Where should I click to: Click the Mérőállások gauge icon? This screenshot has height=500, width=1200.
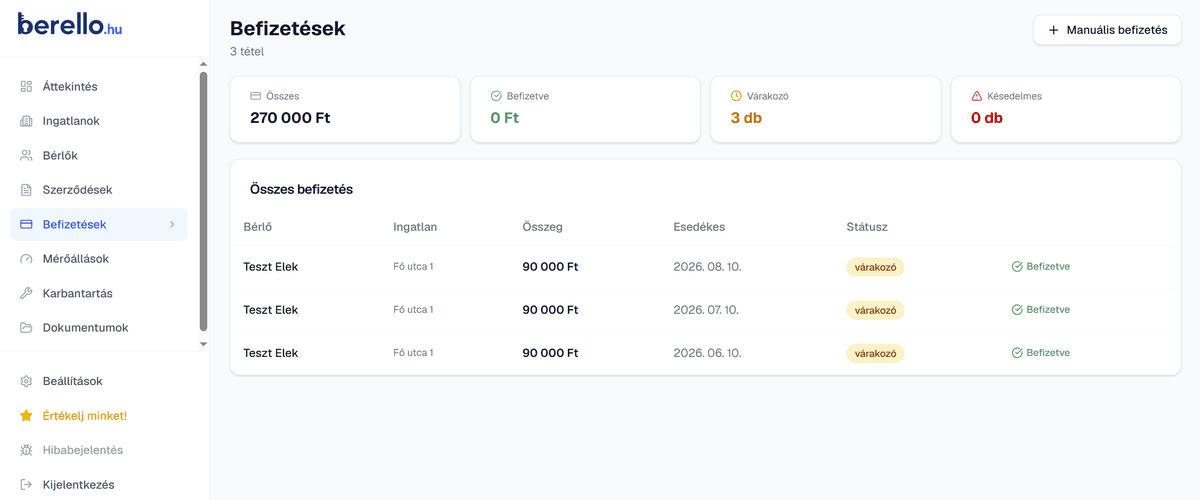point(27,259)
